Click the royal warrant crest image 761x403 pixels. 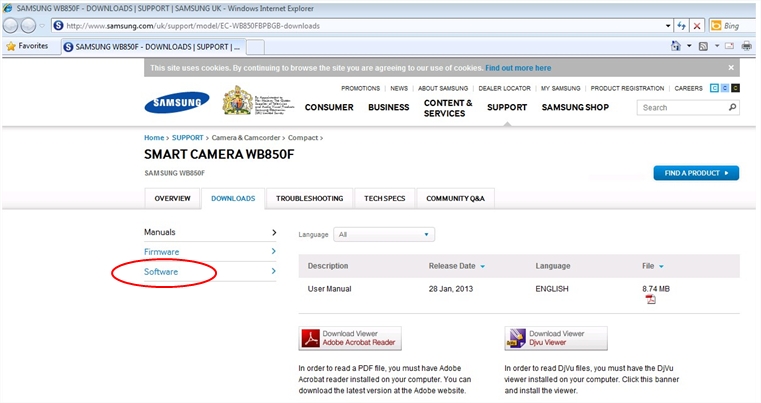point(237,100)
